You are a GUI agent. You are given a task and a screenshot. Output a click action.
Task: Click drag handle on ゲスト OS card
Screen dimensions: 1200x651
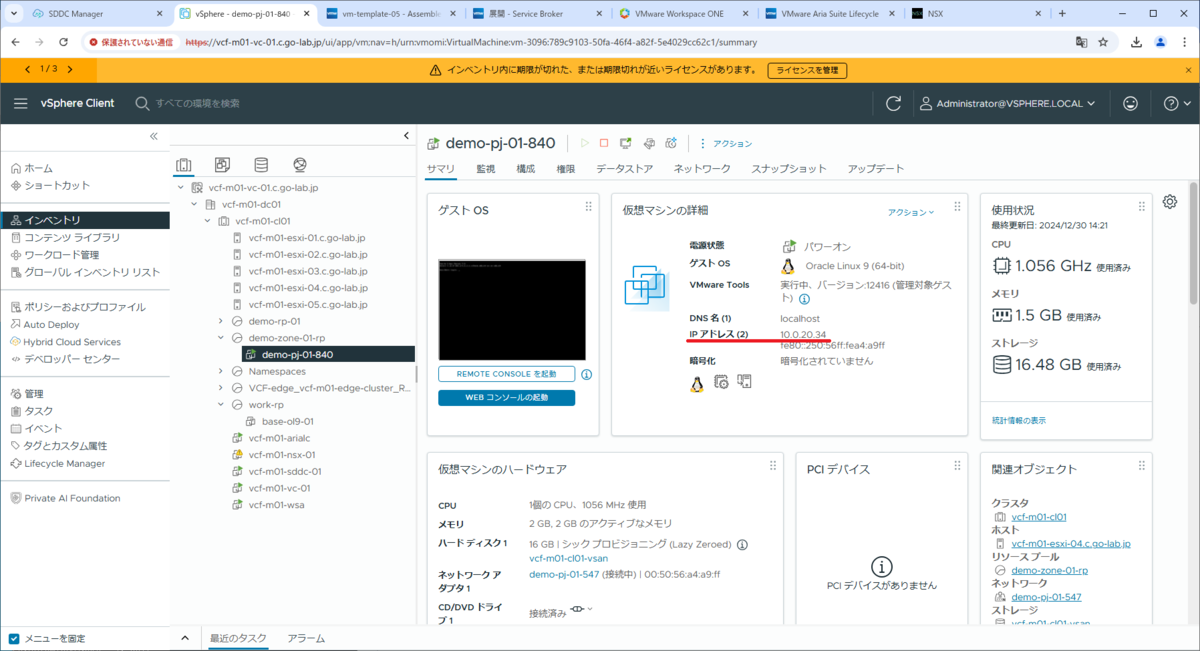(x=589, y=206)
